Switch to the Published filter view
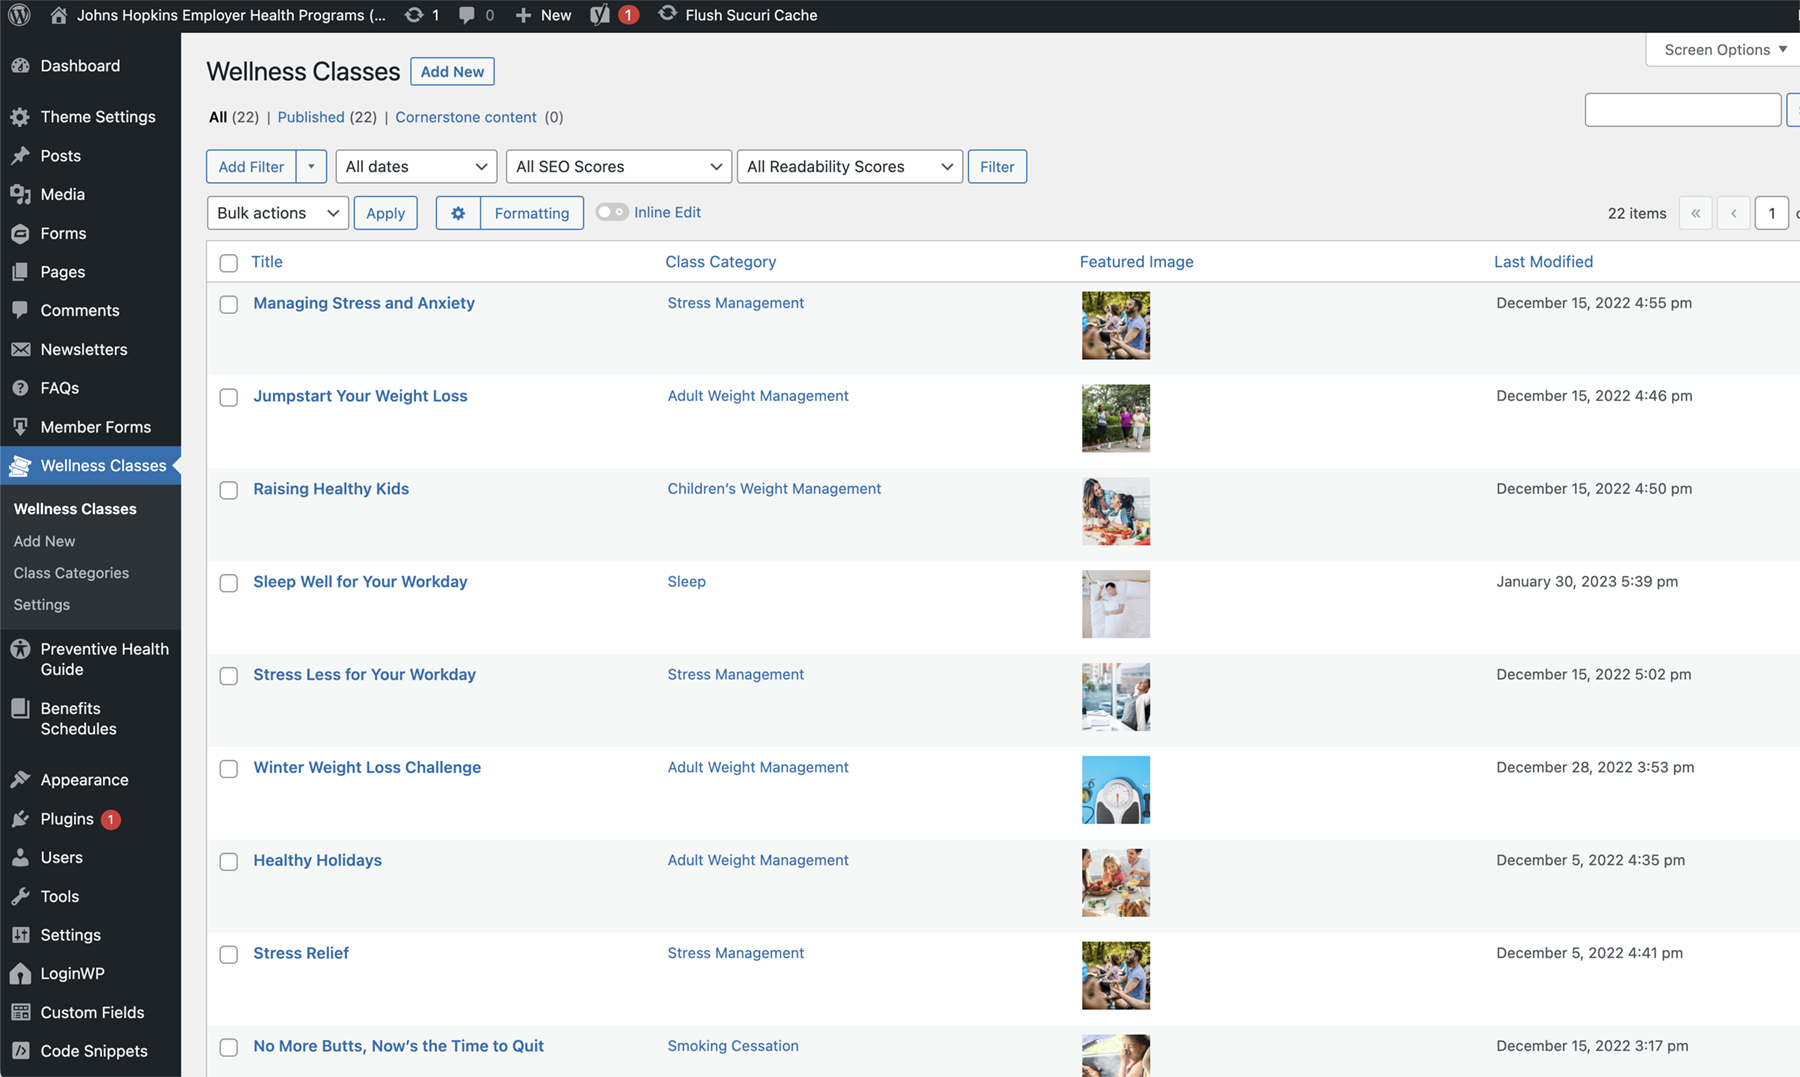 311,117
